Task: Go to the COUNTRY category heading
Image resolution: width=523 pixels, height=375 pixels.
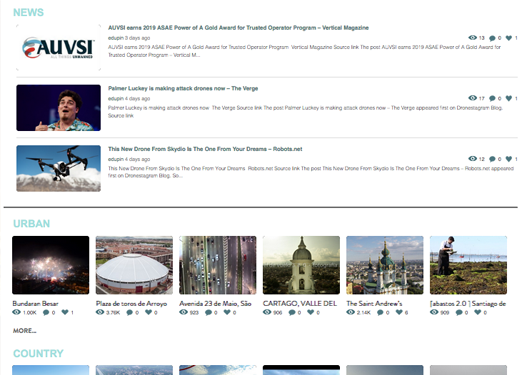Action: (38, 353)
